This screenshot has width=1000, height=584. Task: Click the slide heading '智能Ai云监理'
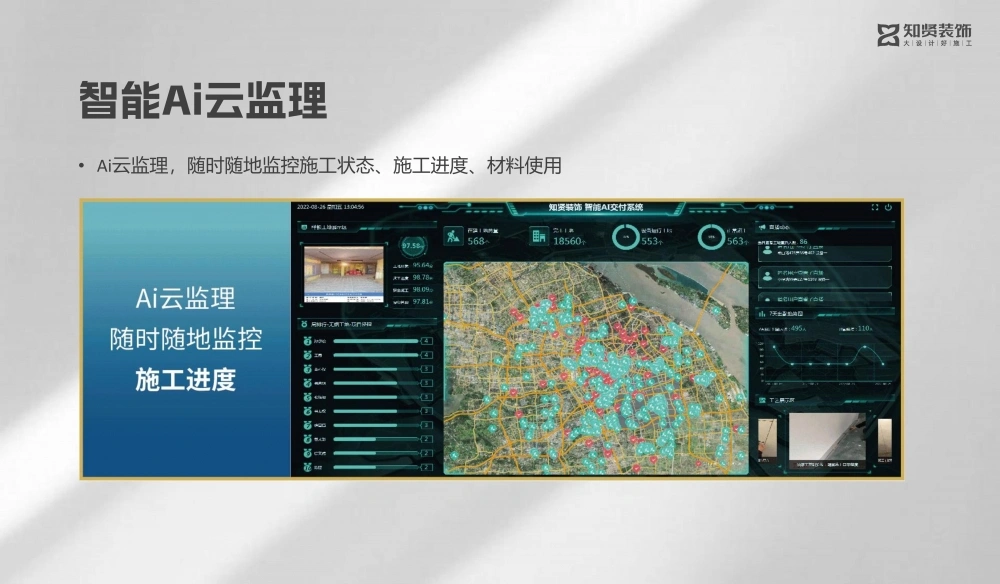coord(203,100)
